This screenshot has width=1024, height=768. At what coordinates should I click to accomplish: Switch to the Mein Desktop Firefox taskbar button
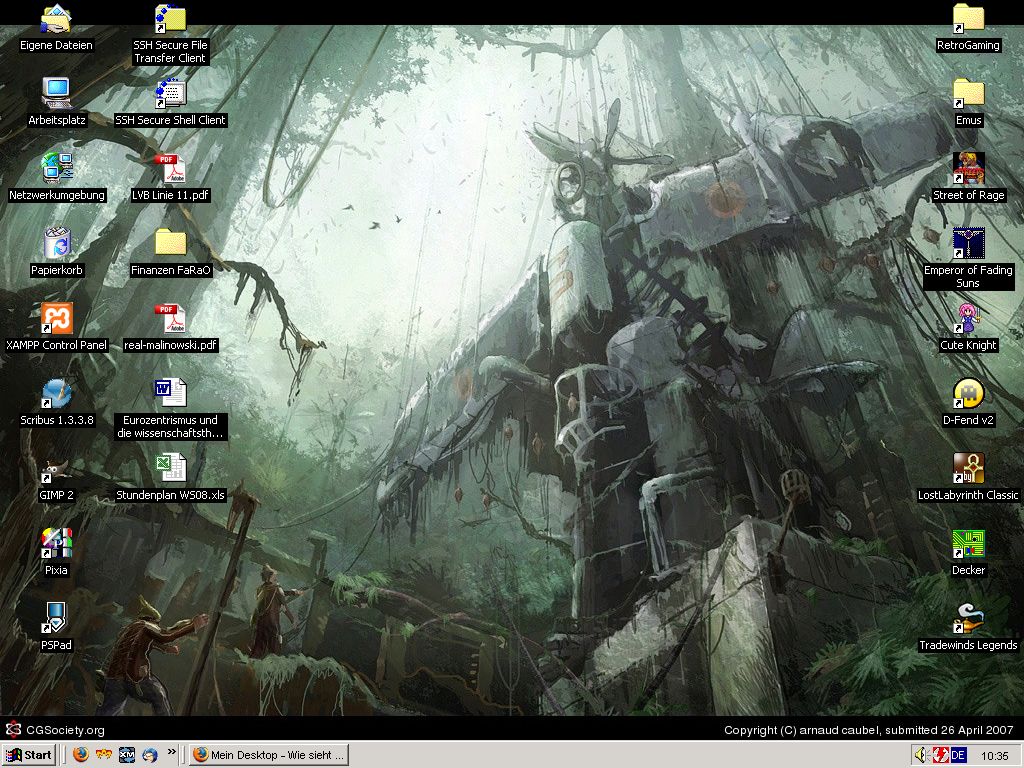pyautogui.click(x=270, y=755)
